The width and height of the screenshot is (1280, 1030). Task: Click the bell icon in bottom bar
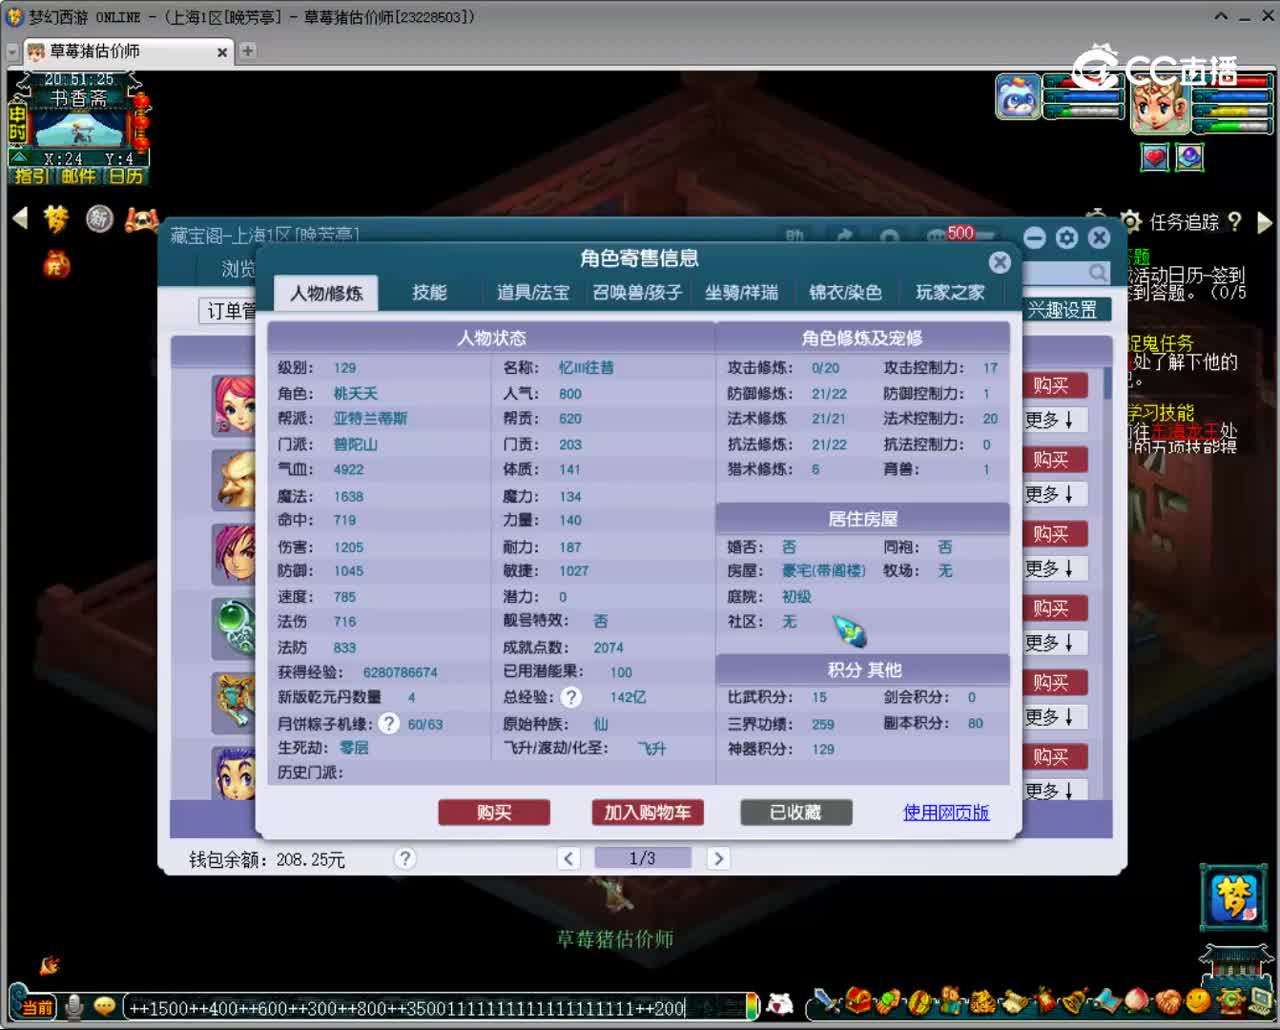(x=1075, y=1000)
